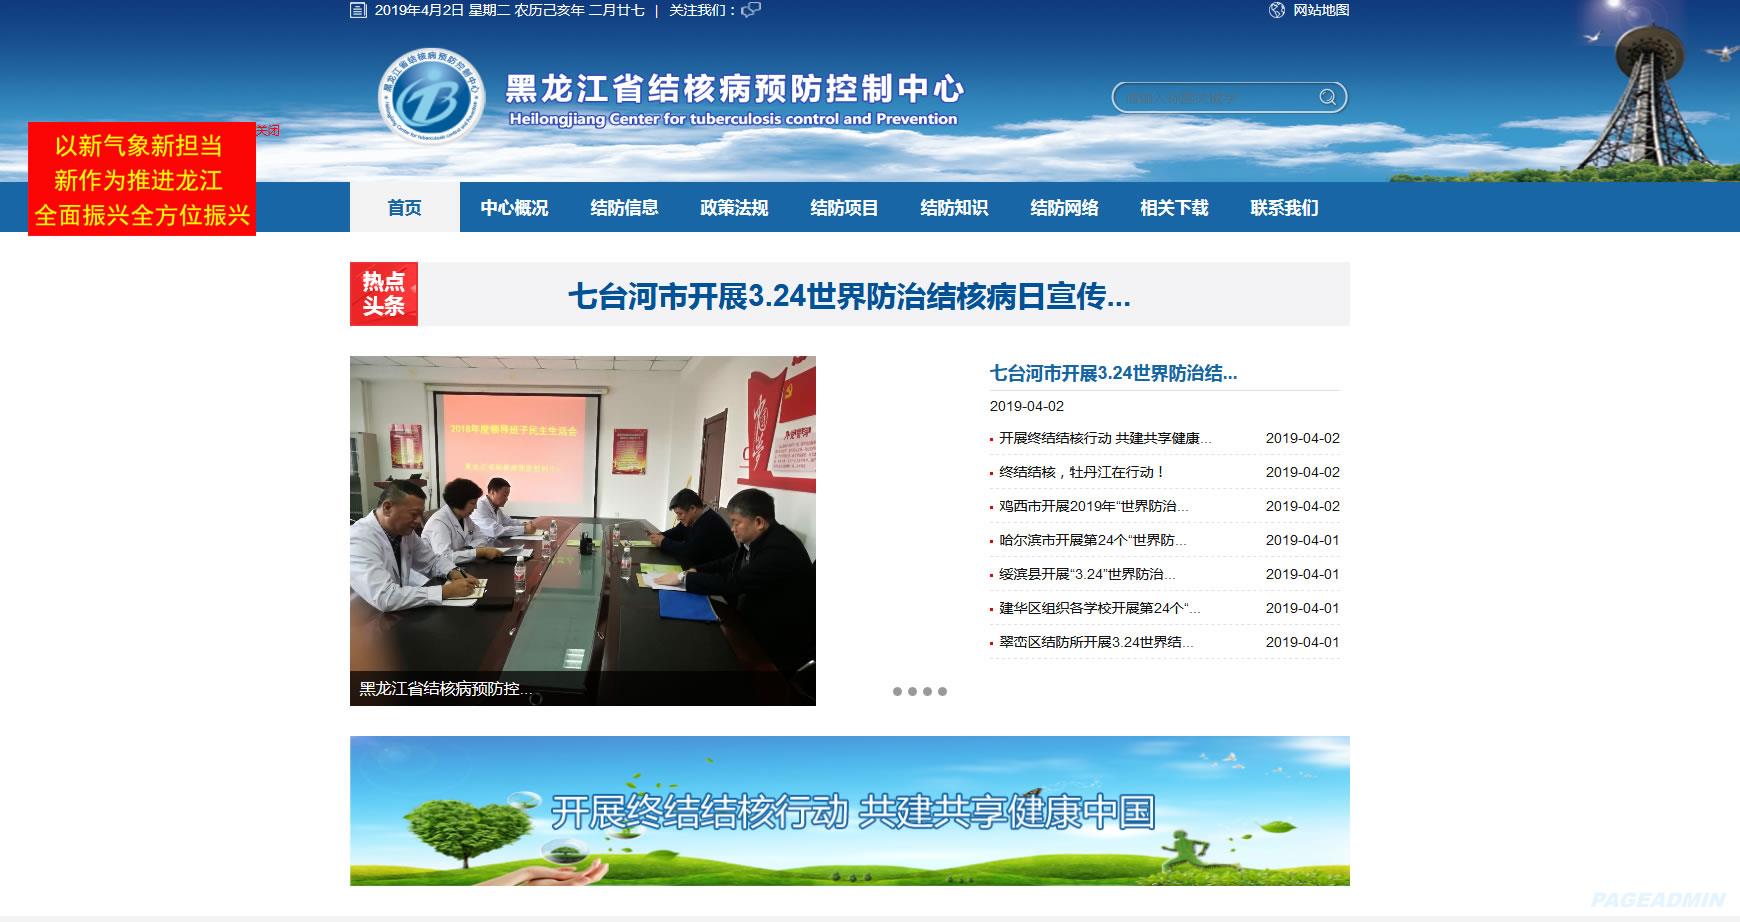Click the 相关下载 navigation item

point(1173,208)
